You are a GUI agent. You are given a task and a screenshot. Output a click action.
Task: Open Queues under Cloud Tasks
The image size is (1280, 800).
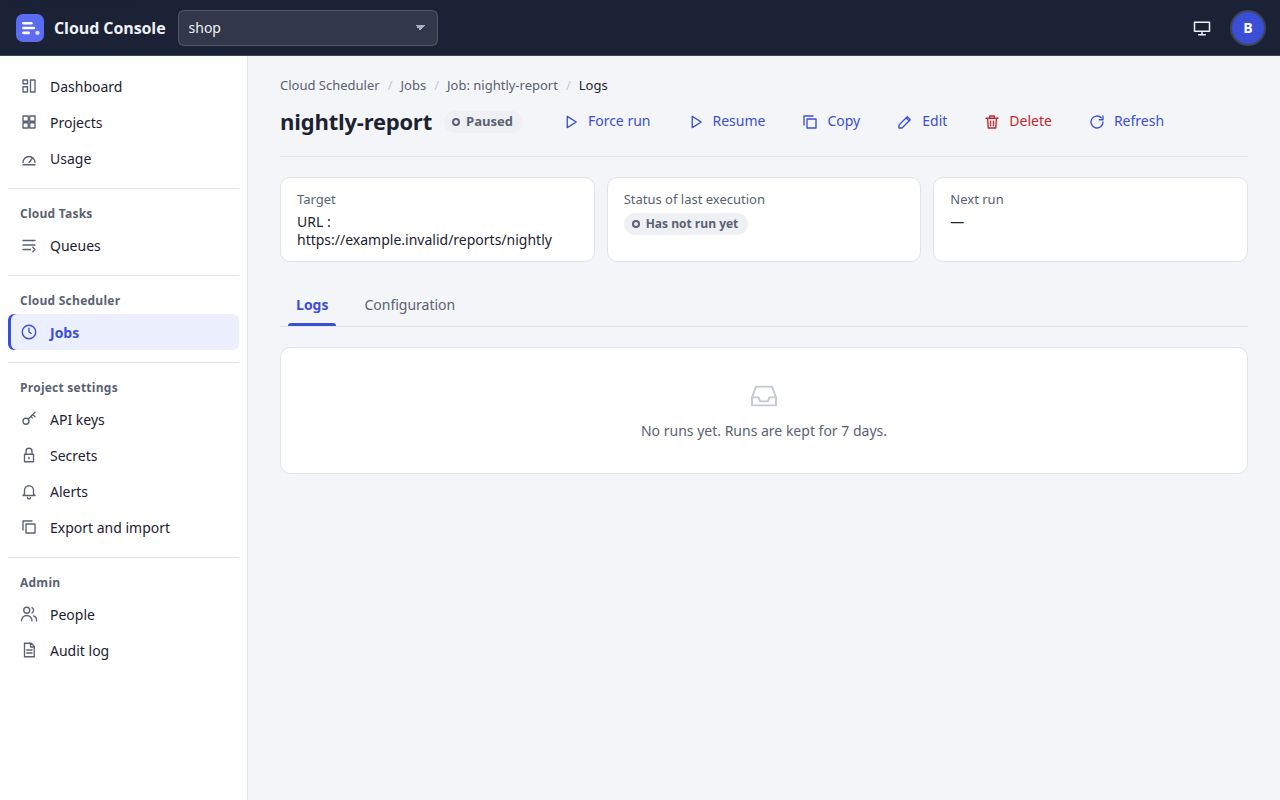[123, 246]
